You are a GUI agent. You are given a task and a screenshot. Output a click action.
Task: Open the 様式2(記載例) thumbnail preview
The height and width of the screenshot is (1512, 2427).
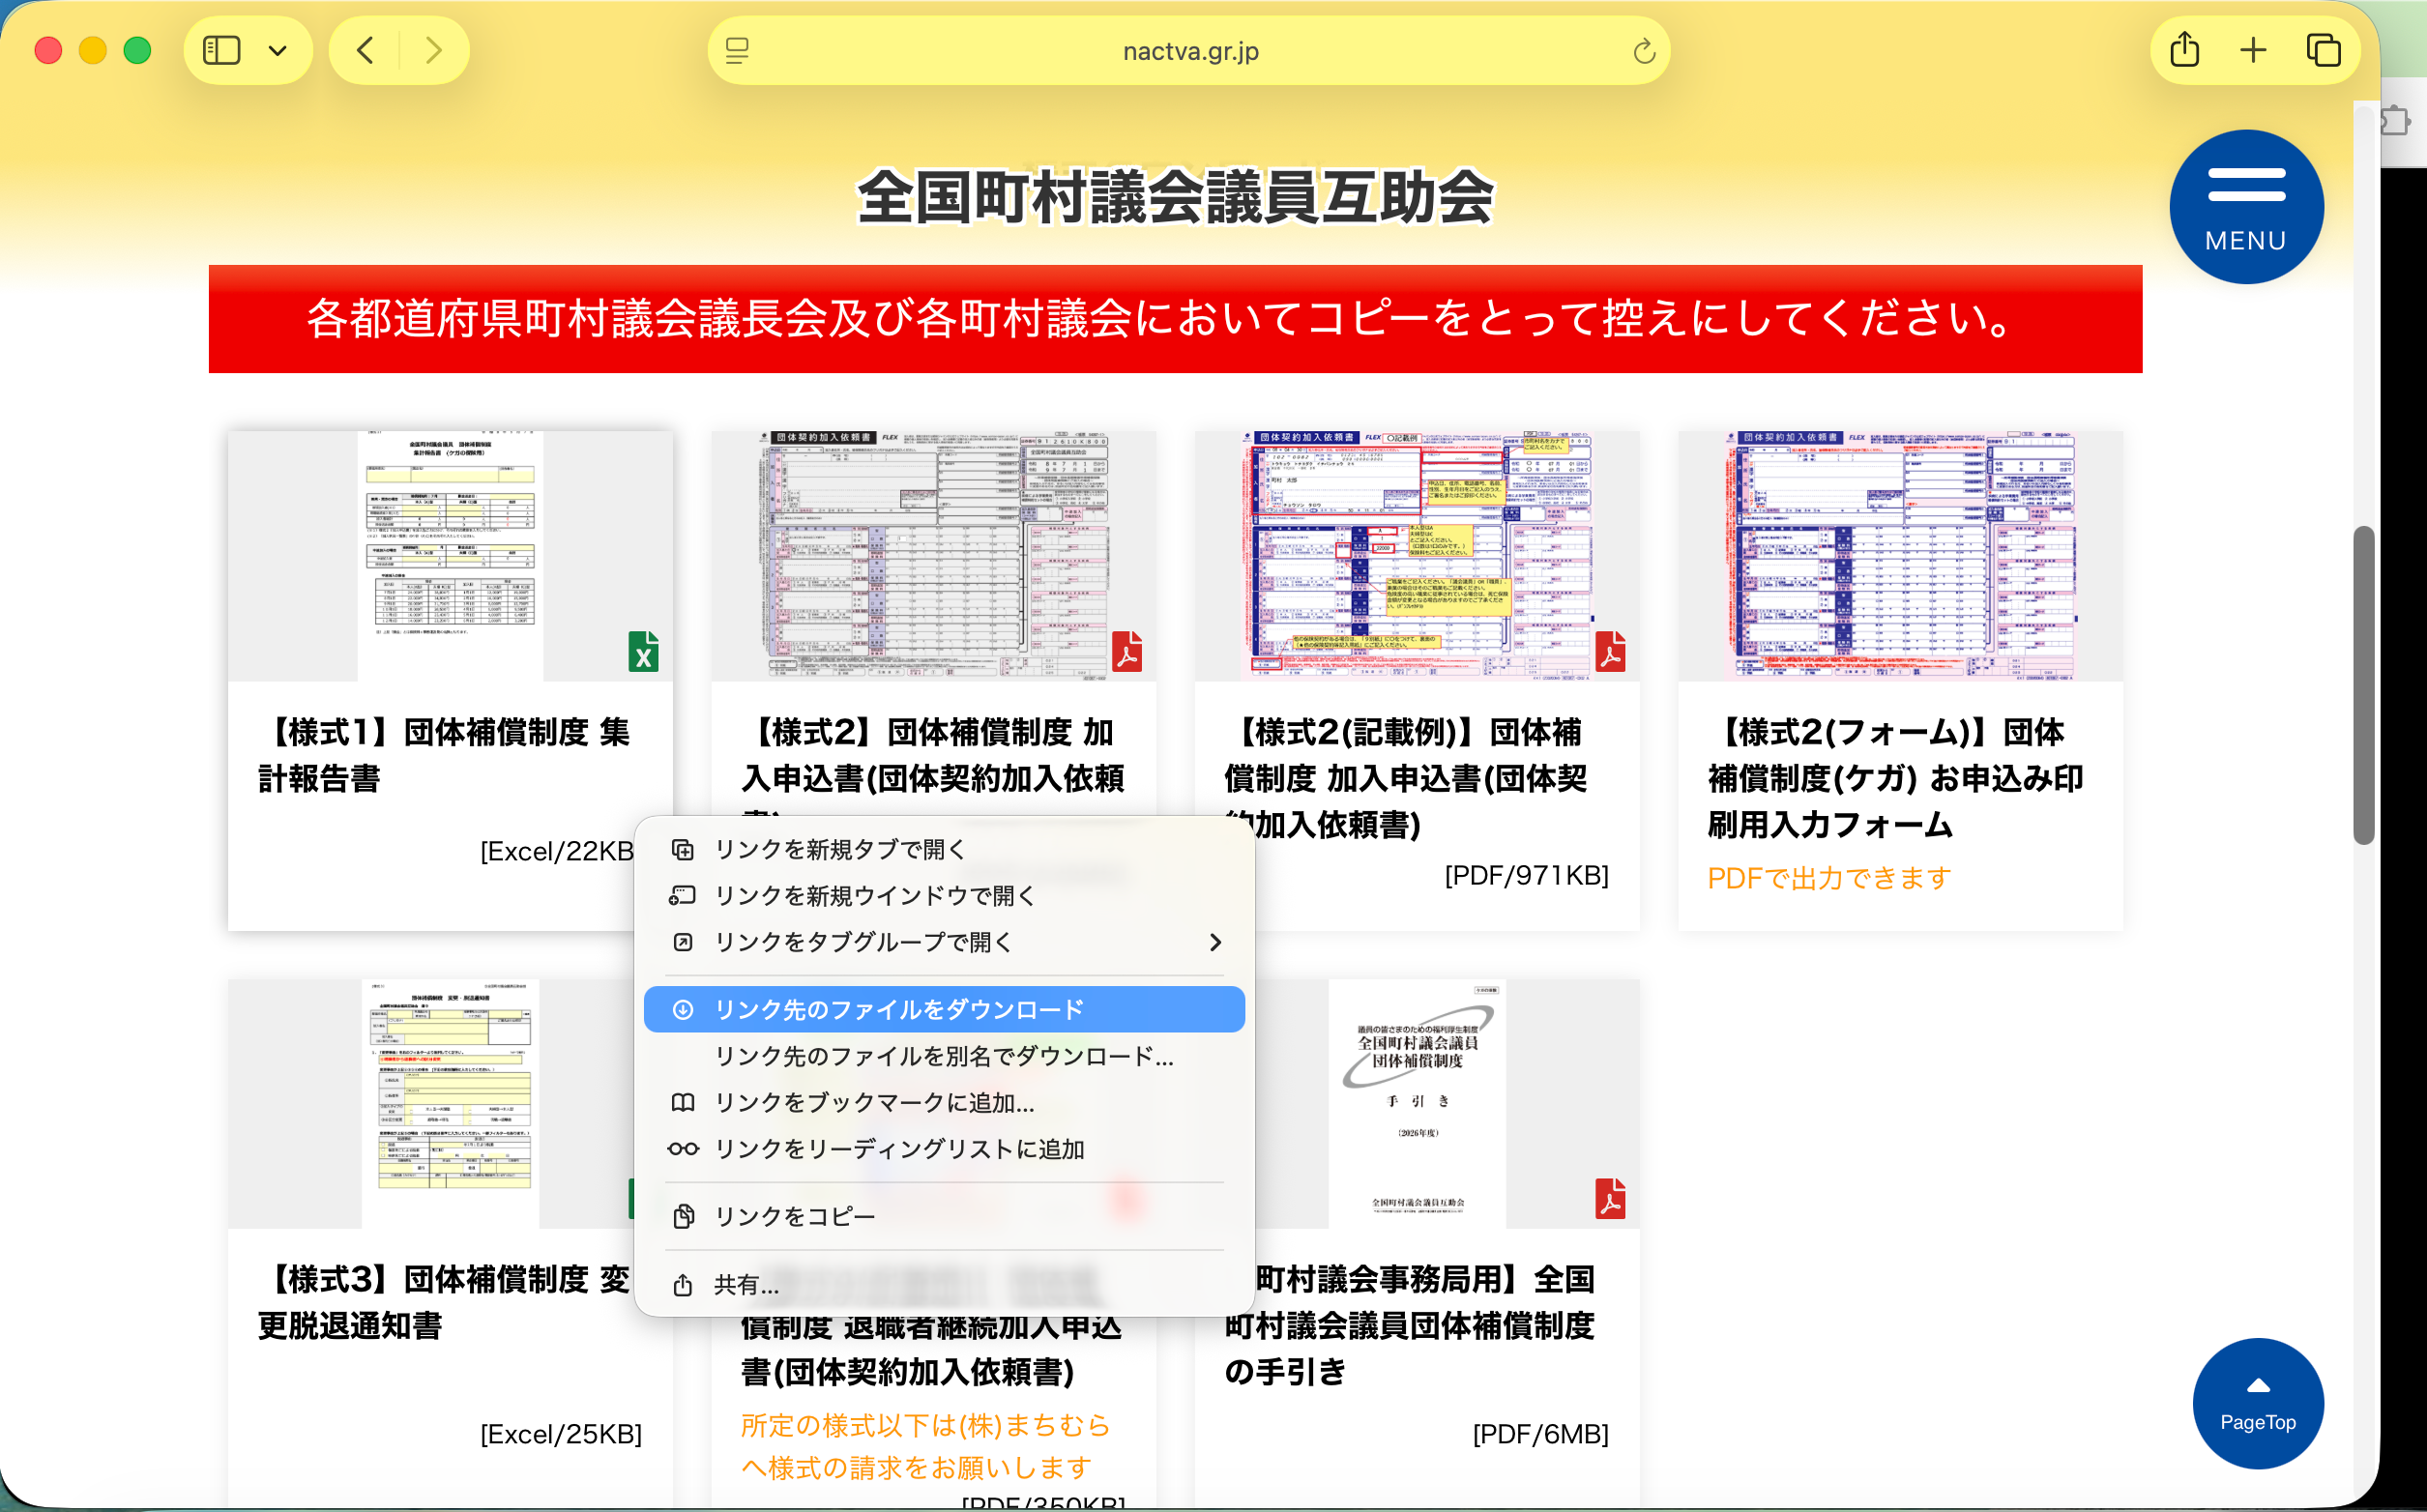(x=1417, y=556)
